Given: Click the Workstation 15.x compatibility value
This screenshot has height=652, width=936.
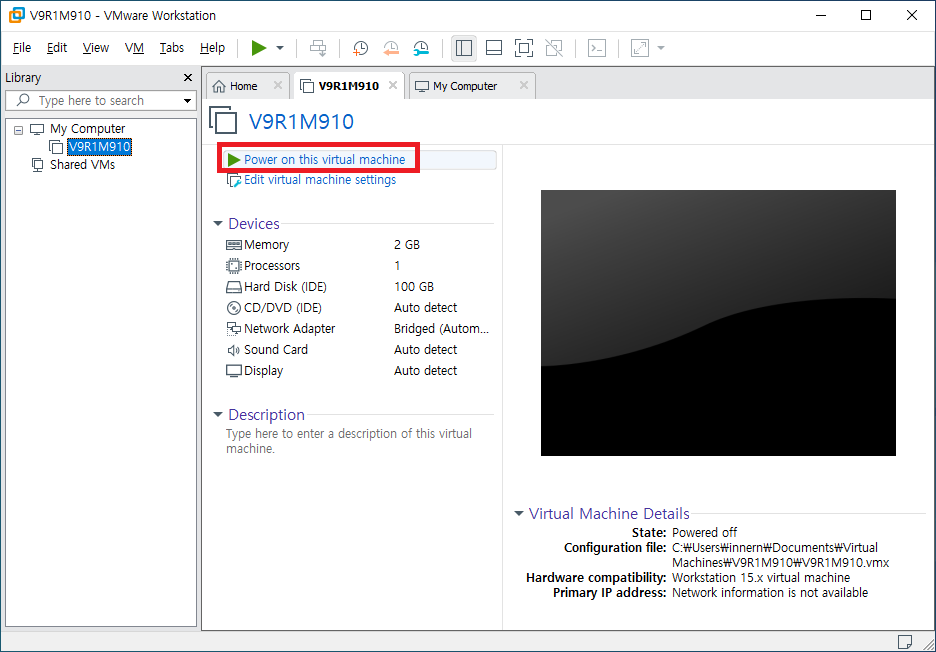Looking at the screenshot, I should pyautogui.click(x=761, y=577).
